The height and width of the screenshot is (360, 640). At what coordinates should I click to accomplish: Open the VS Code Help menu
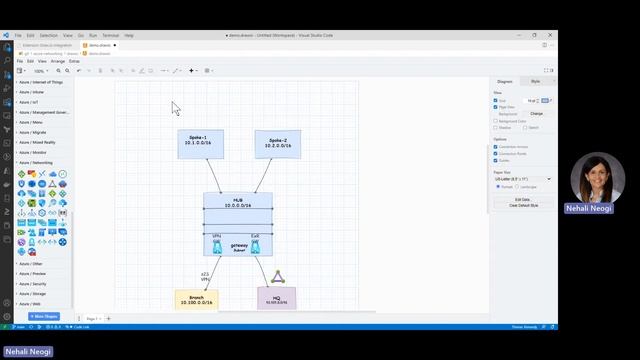[129, 36]
